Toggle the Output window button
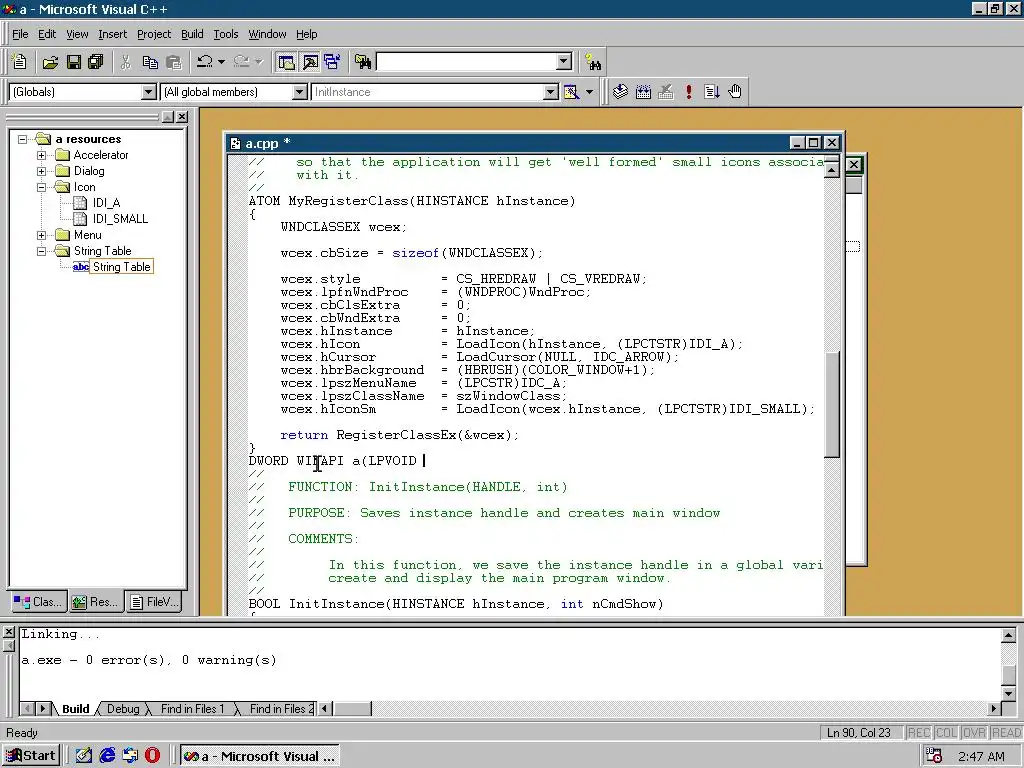Screen dimensions: 1024x768 click(x=310, y=62)
